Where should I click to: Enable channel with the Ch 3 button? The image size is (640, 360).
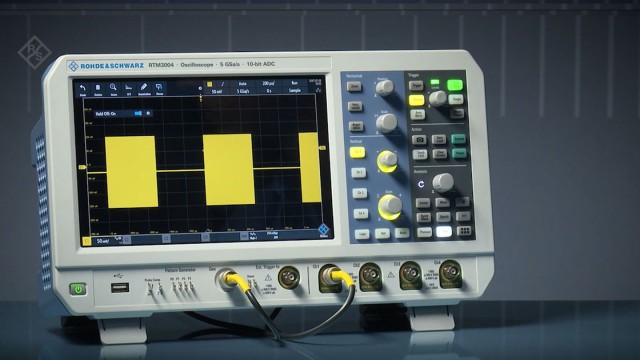[360, 193]
